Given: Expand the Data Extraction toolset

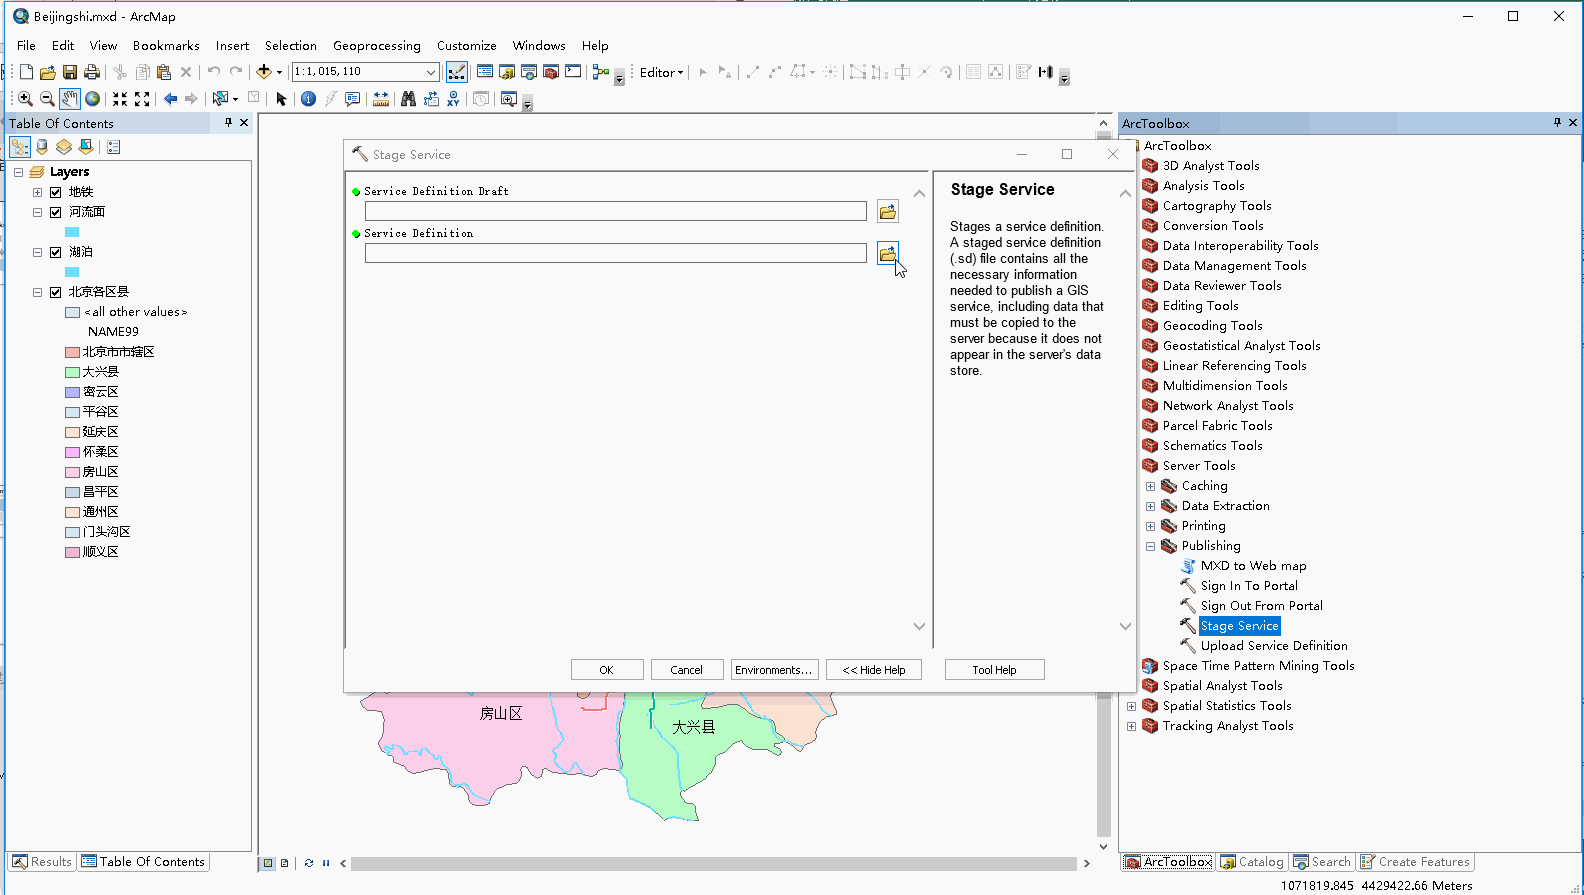Looking at the screenshot, I should [x=1150, y=506].
